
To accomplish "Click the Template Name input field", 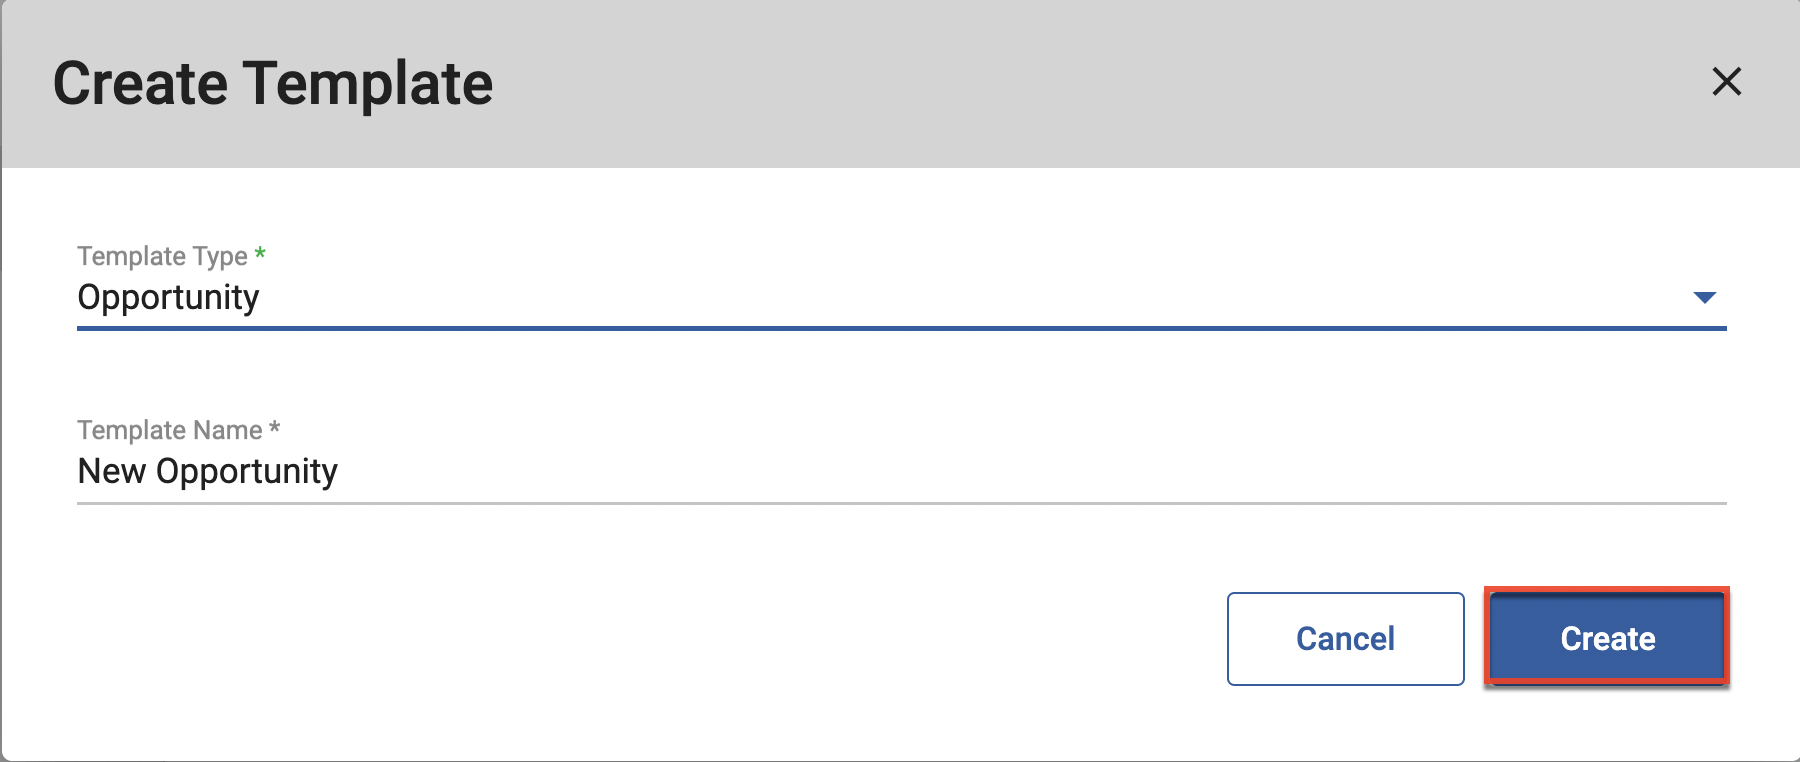I will (901, 472).
